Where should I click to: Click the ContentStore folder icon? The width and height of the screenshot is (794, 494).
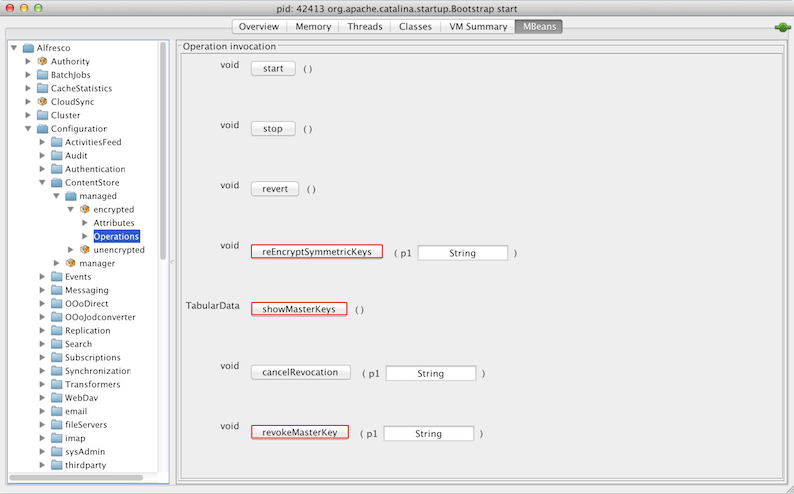(x=57, y=182)
